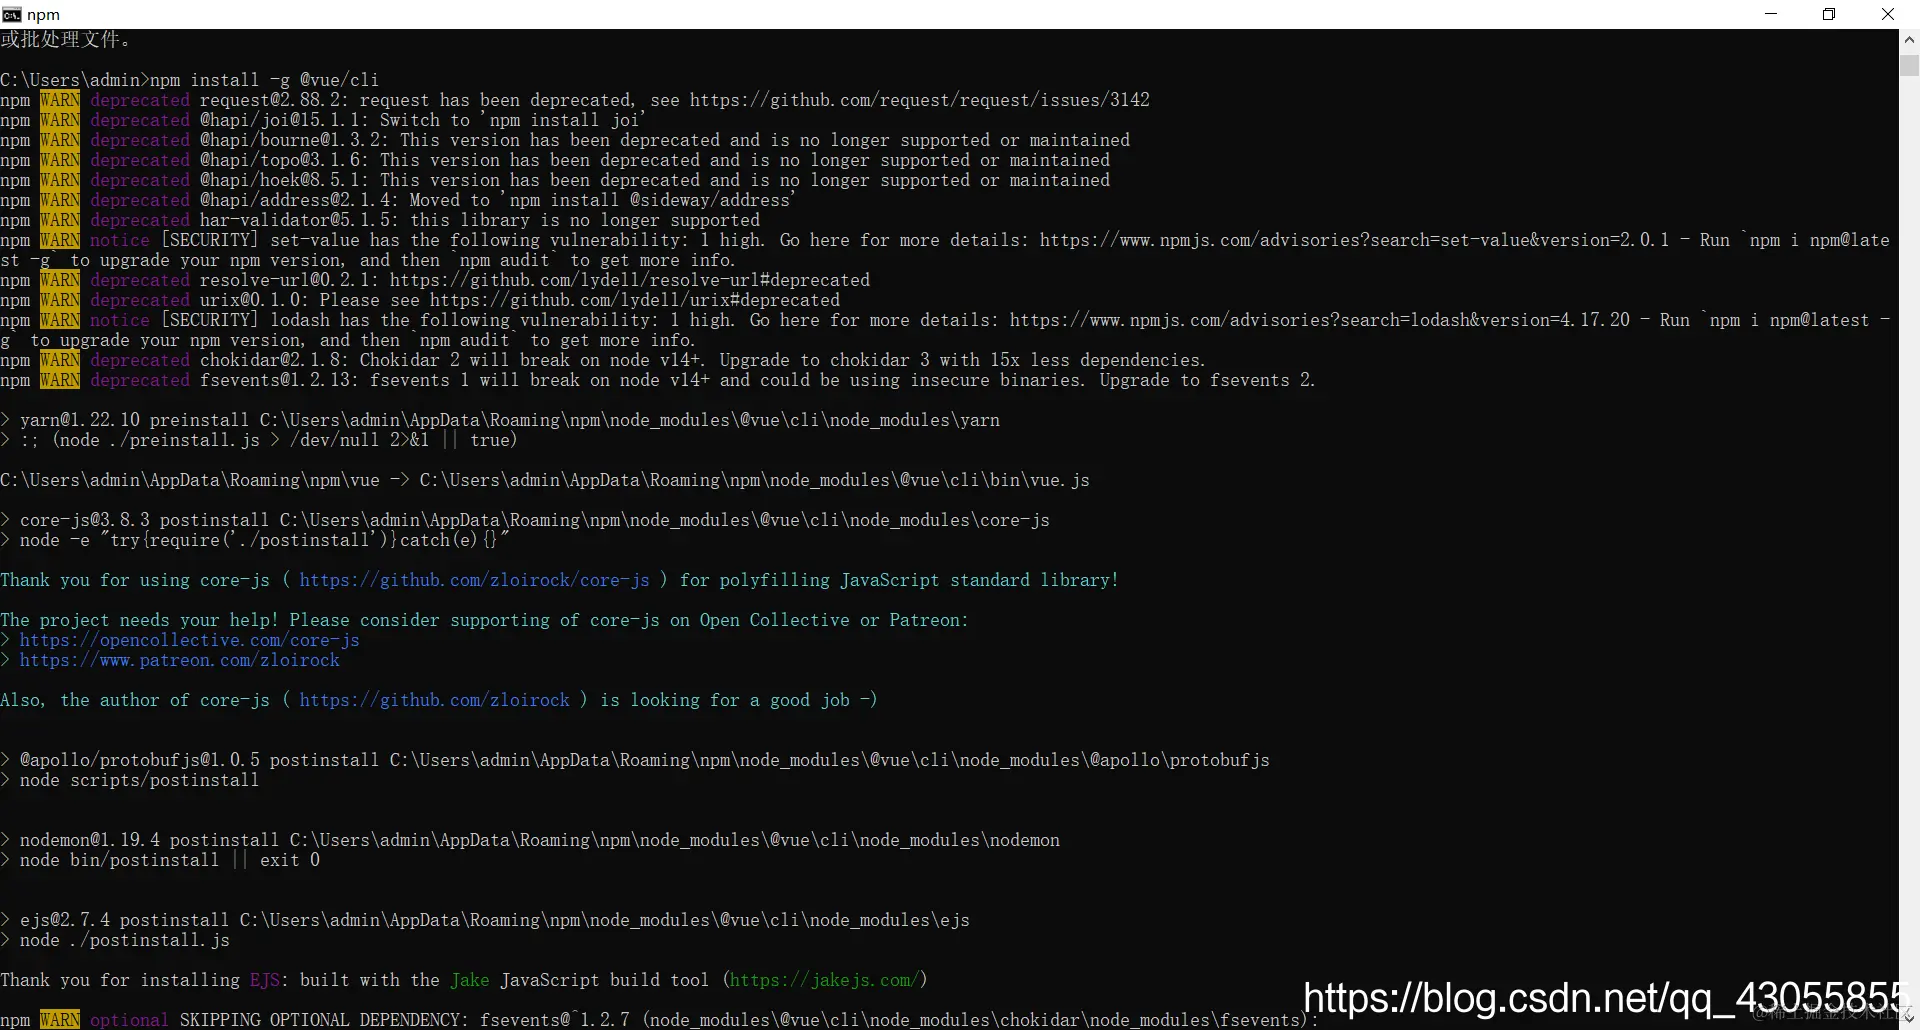The image size is (1920, 1030).
Task: Click the 'nodemon@1.19.4 postinstall' line
Action: point(530,840)
